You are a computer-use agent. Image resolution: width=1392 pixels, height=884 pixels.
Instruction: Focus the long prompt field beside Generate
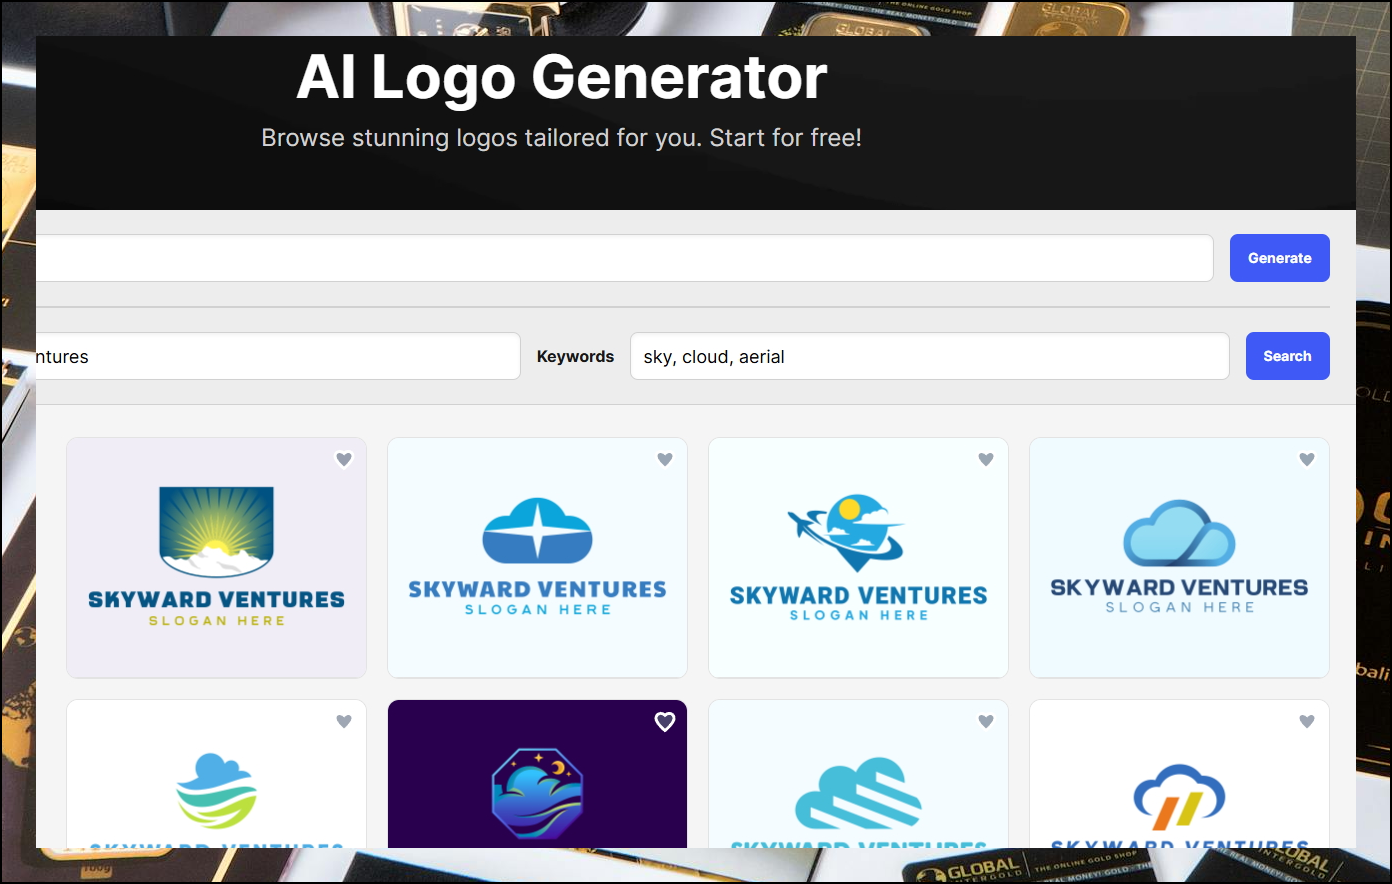tap(625, 258)
